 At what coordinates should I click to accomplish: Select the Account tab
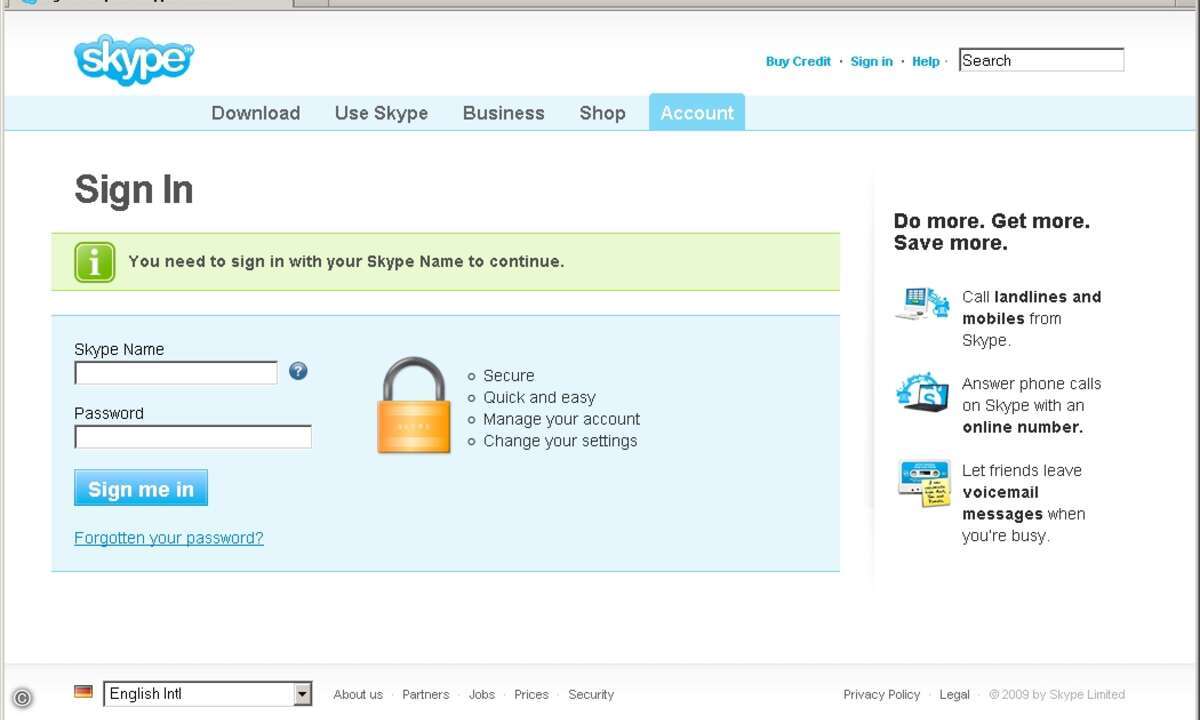coord(697,112)
